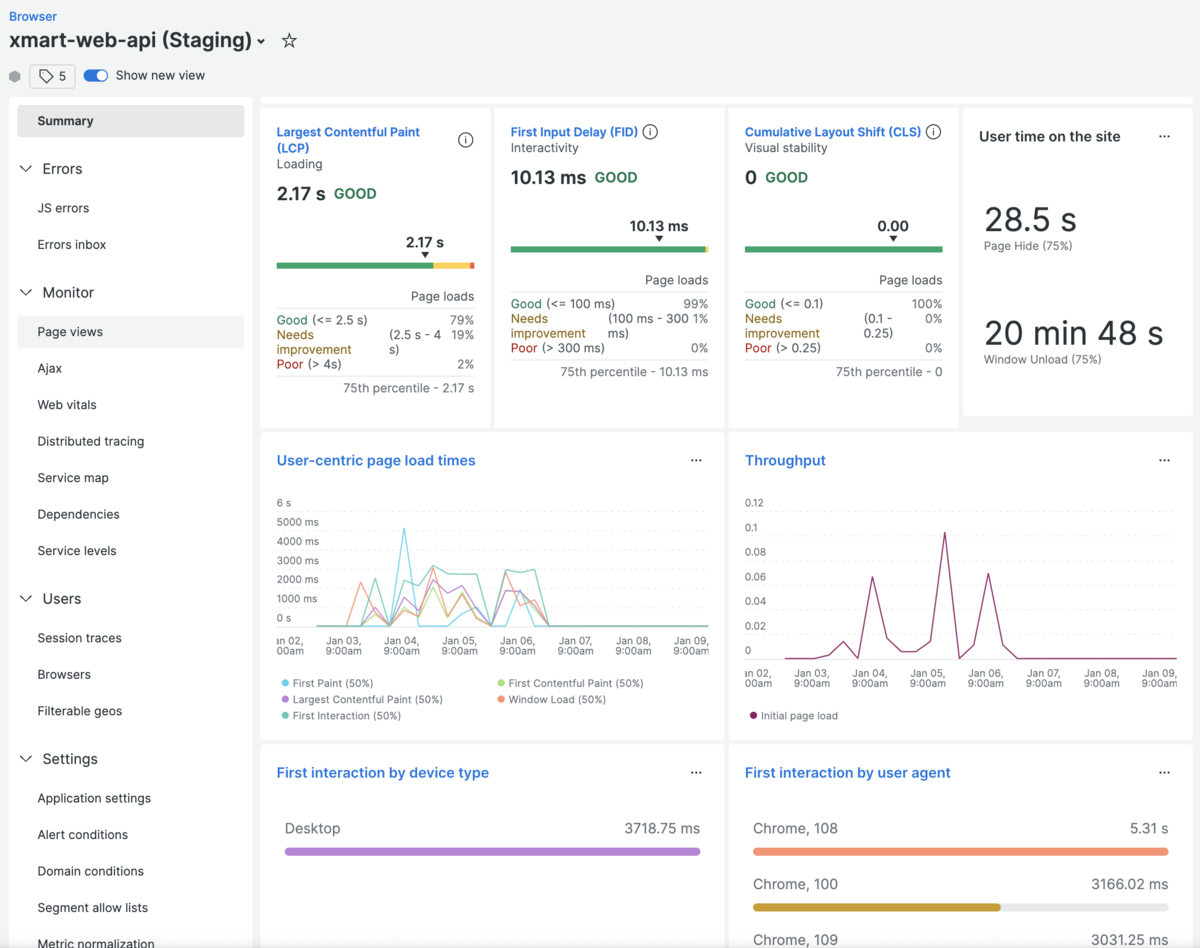This screenshot has height=948, width=1200.
Task: Open info icon for Cumulative Layout Shift
Action: coord(933,132)
